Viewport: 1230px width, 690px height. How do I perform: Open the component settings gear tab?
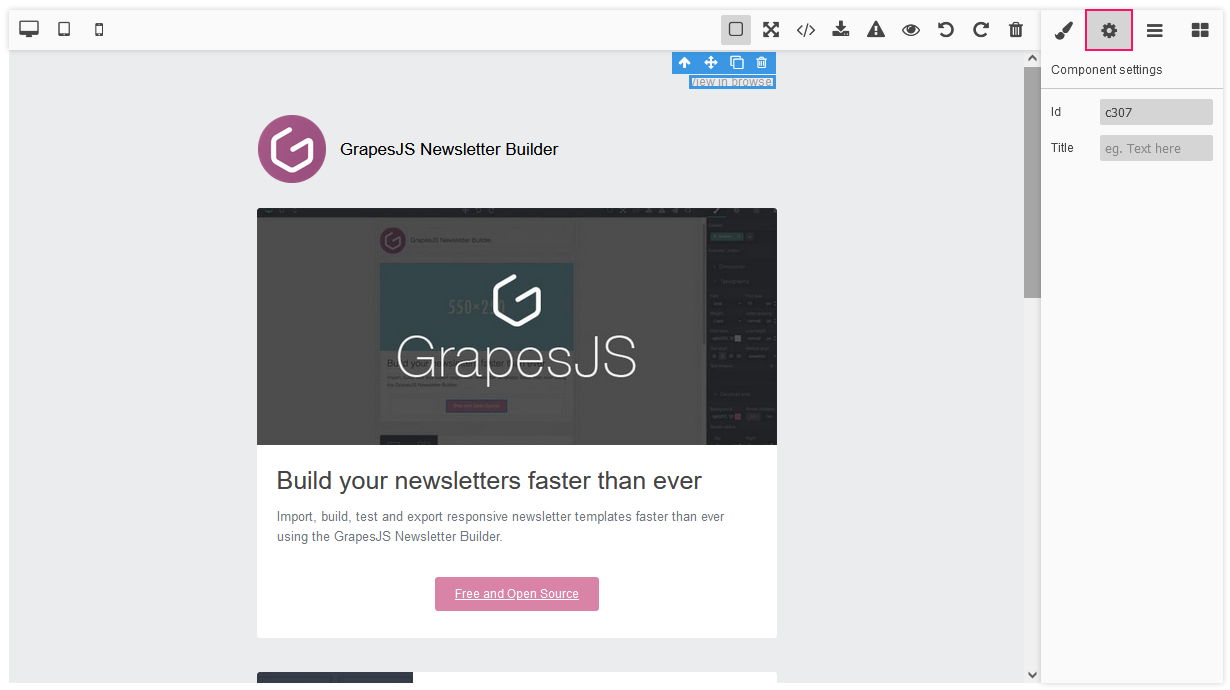1109,31
